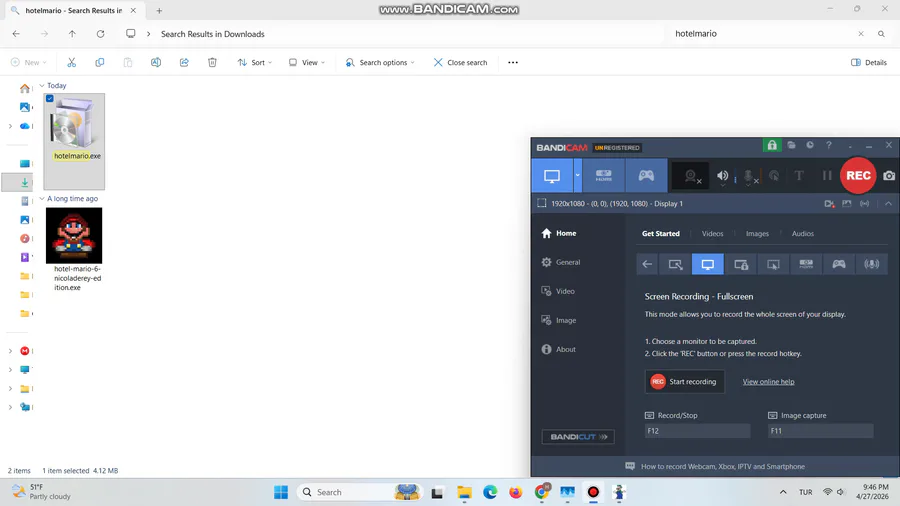Choose around-mouse recording mode with lock icon
This screenshot has height=506, width=900.
tap(741, 264)
